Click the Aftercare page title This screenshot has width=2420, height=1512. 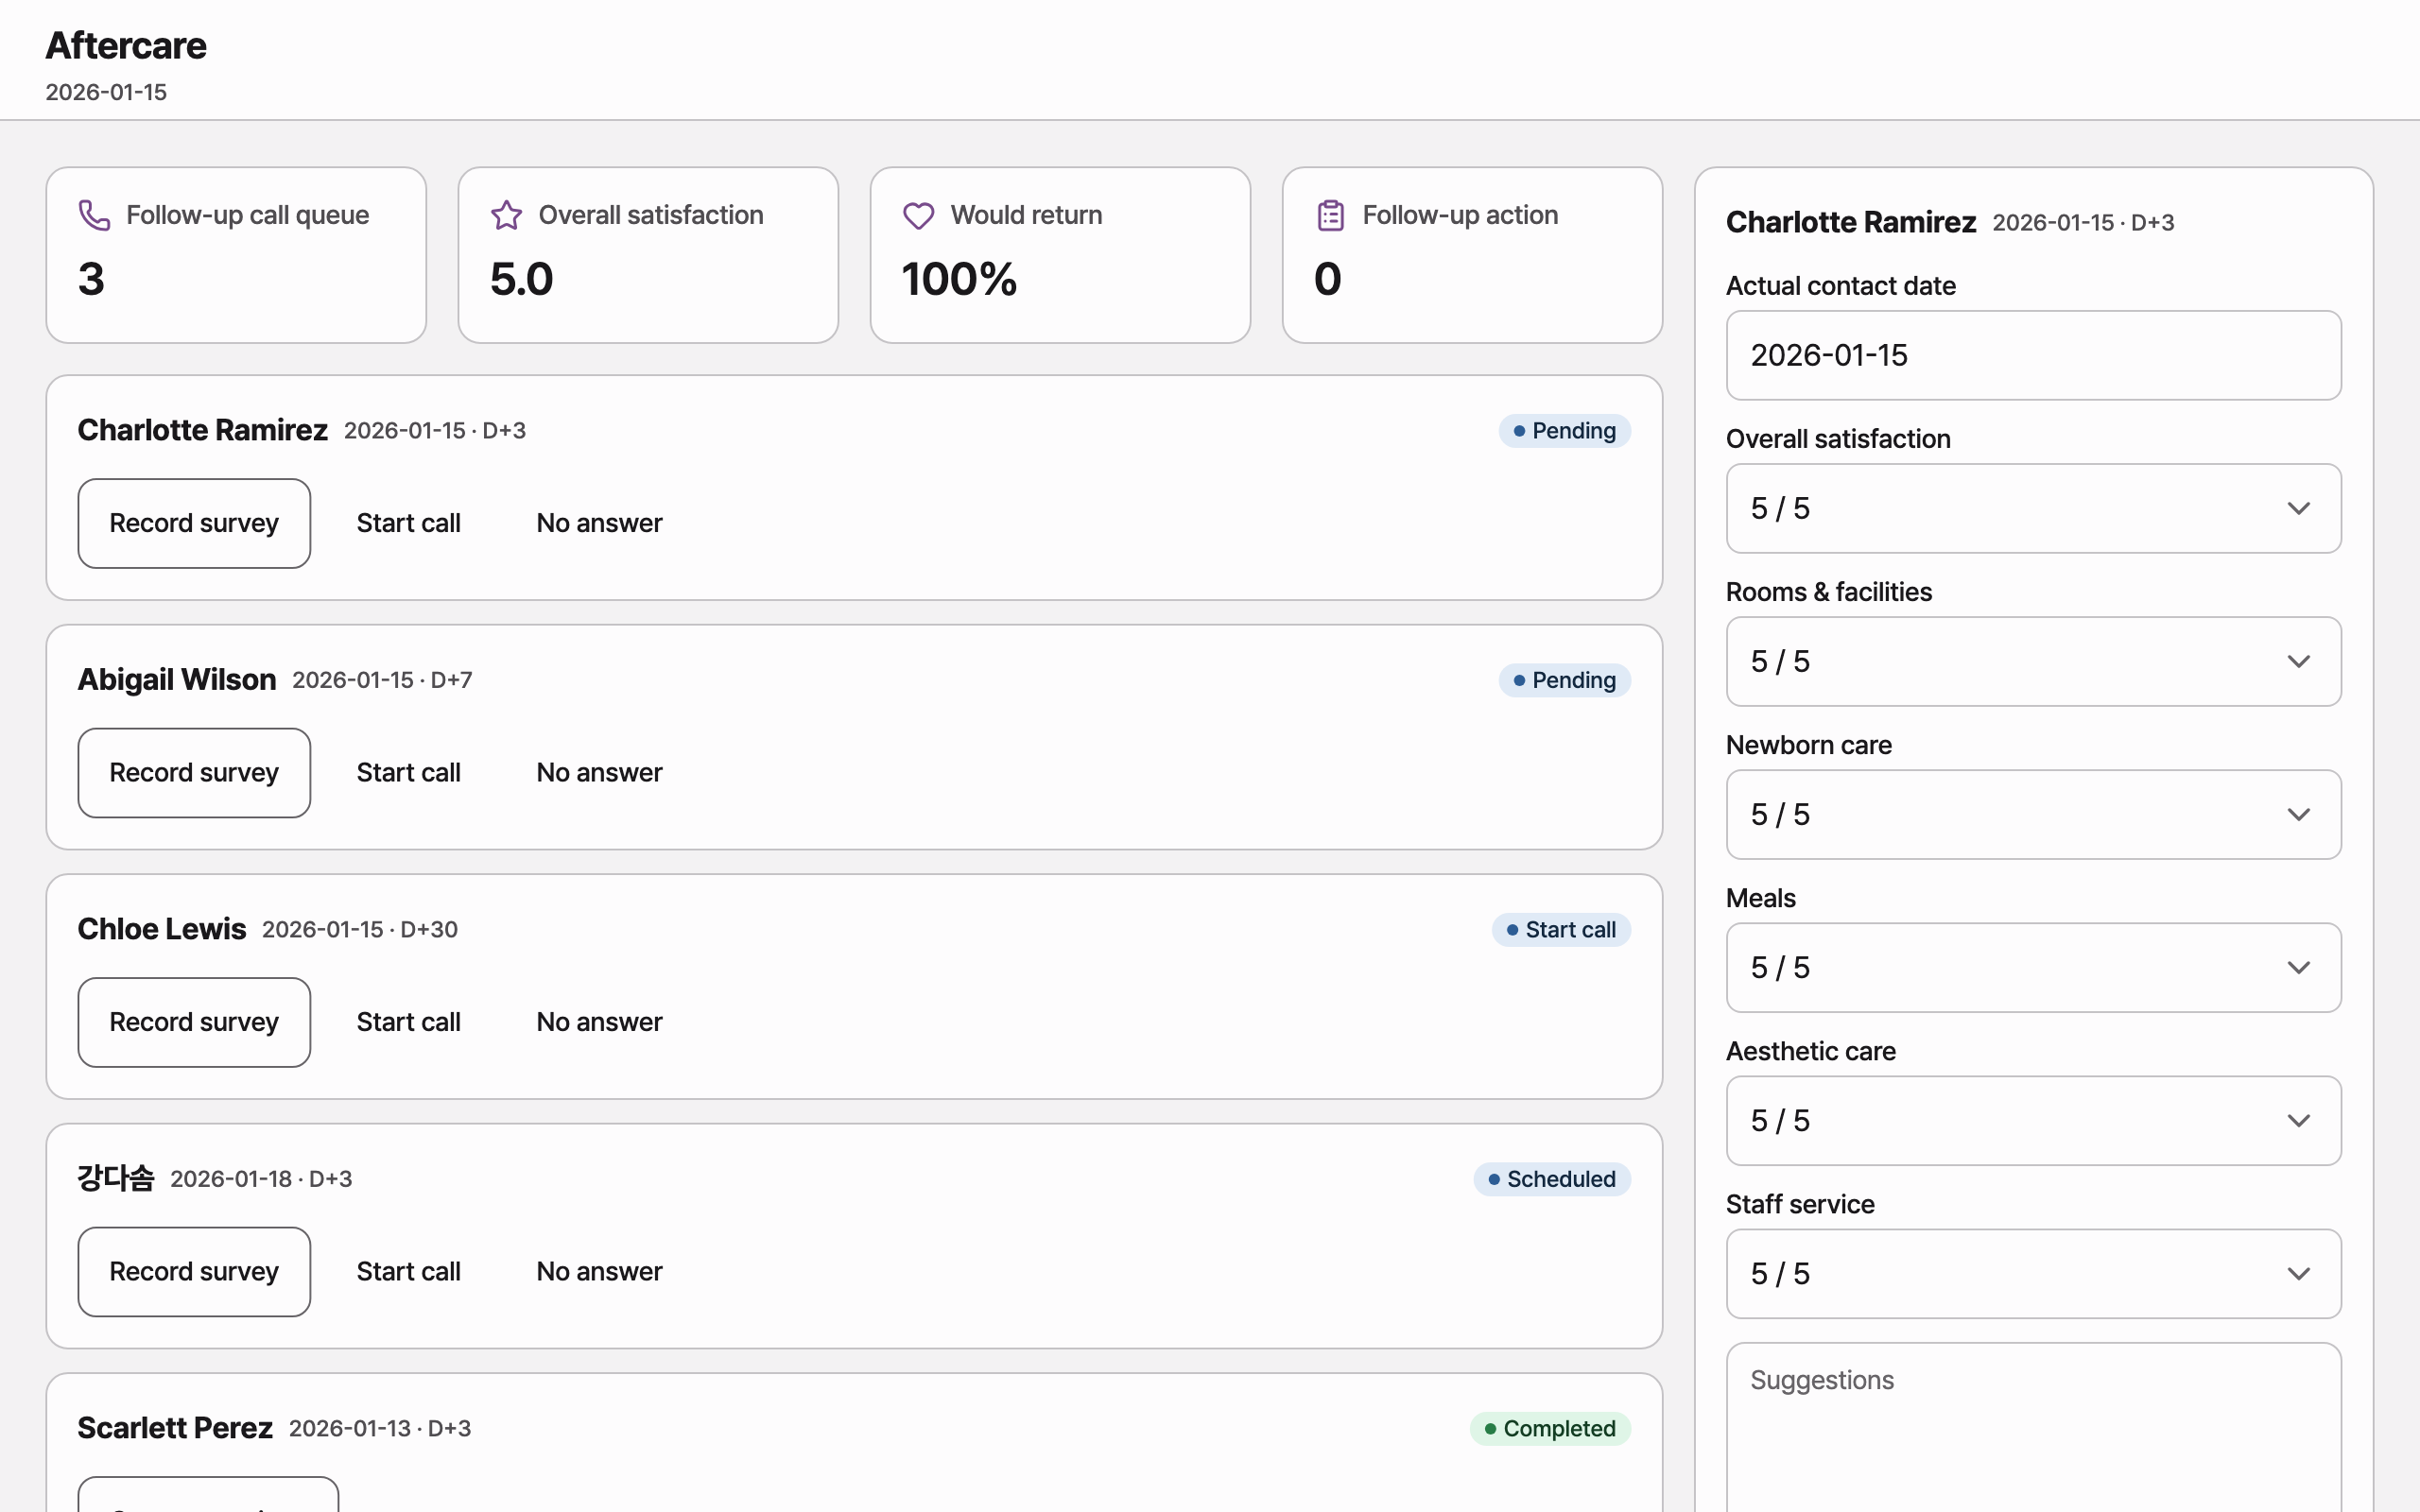[x=126, y=46]
